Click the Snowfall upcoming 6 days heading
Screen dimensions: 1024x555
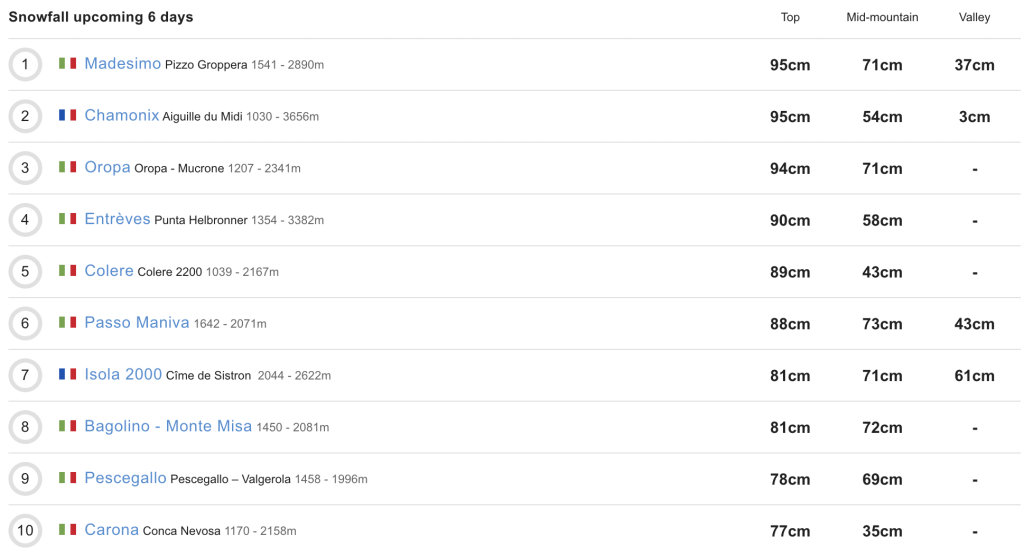101,17
